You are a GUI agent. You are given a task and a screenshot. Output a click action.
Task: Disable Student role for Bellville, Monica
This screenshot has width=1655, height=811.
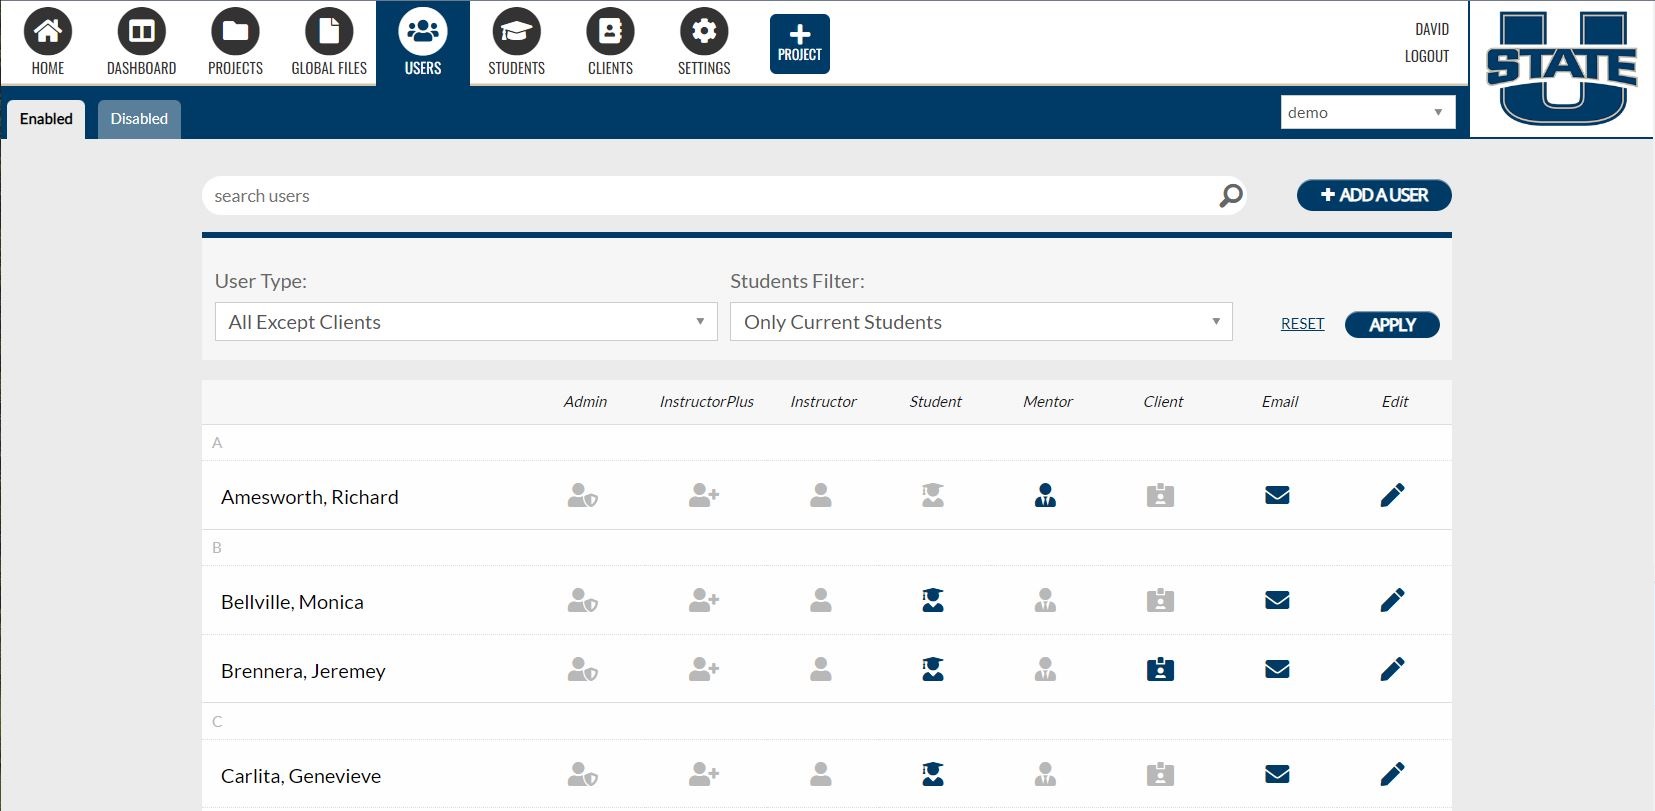click(x=933, y=600)
